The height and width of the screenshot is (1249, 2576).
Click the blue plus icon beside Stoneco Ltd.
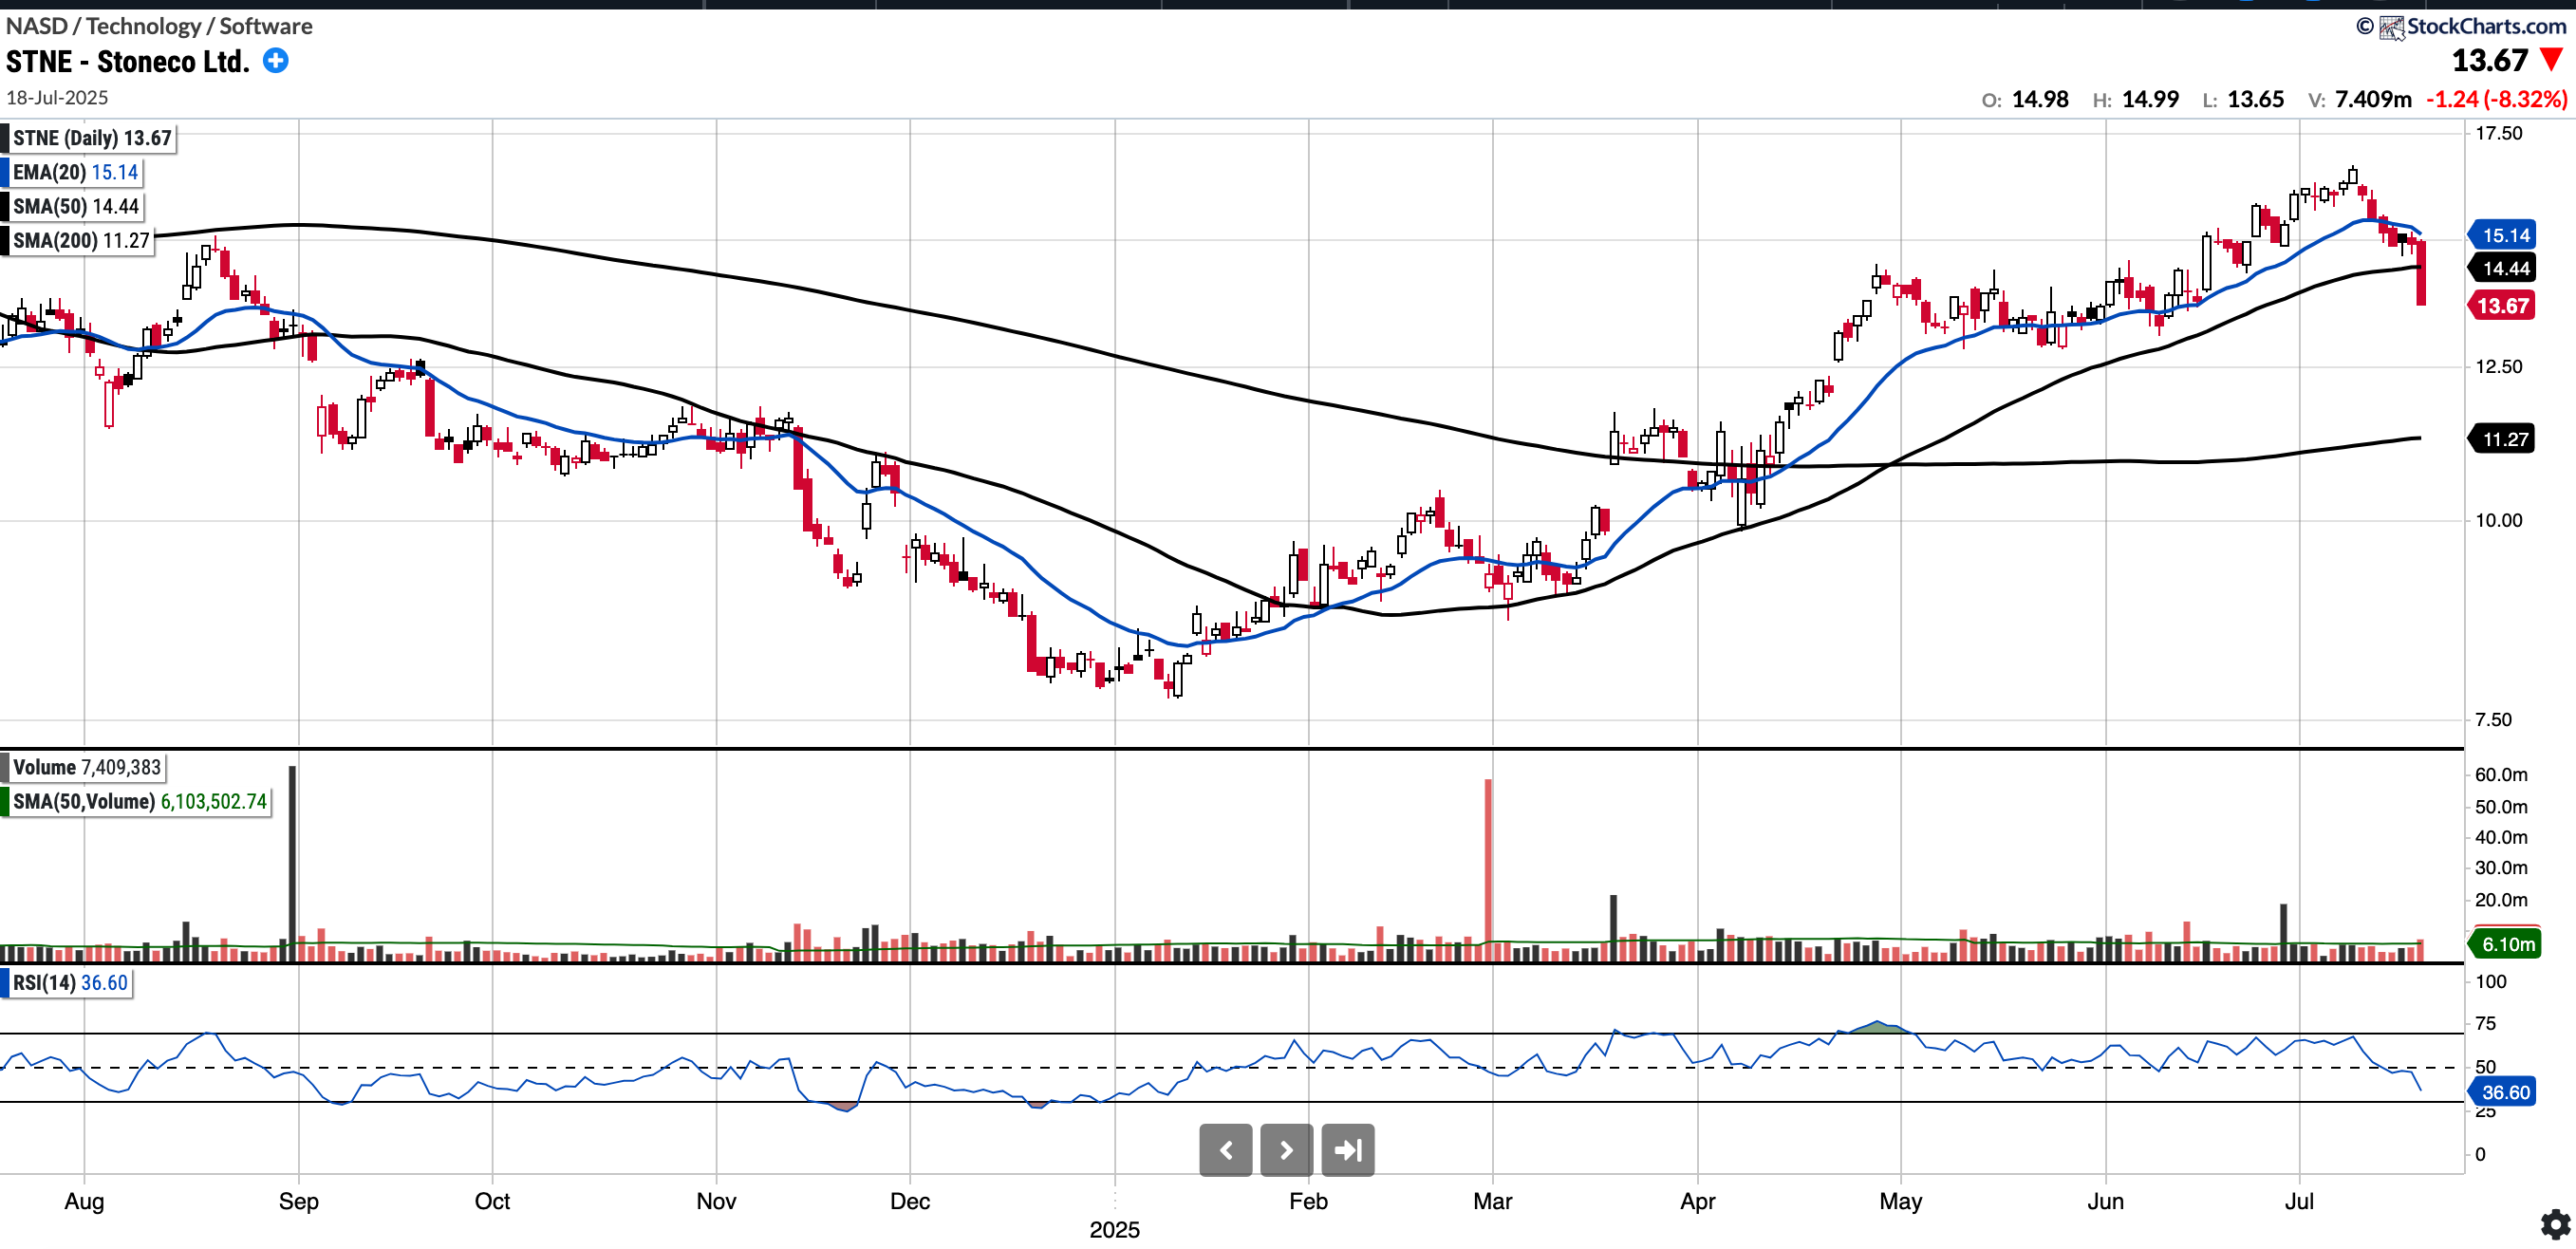[x=275, y=61]
